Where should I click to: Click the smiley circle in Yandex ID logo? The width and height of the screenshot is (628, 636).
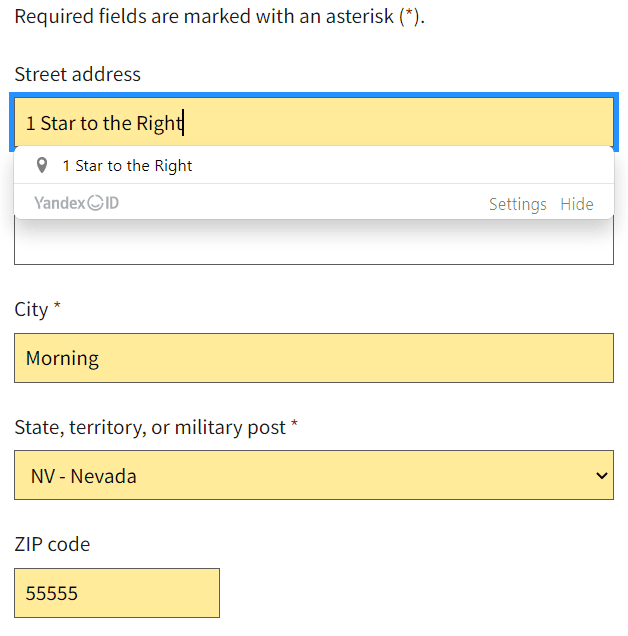[95, 203]
